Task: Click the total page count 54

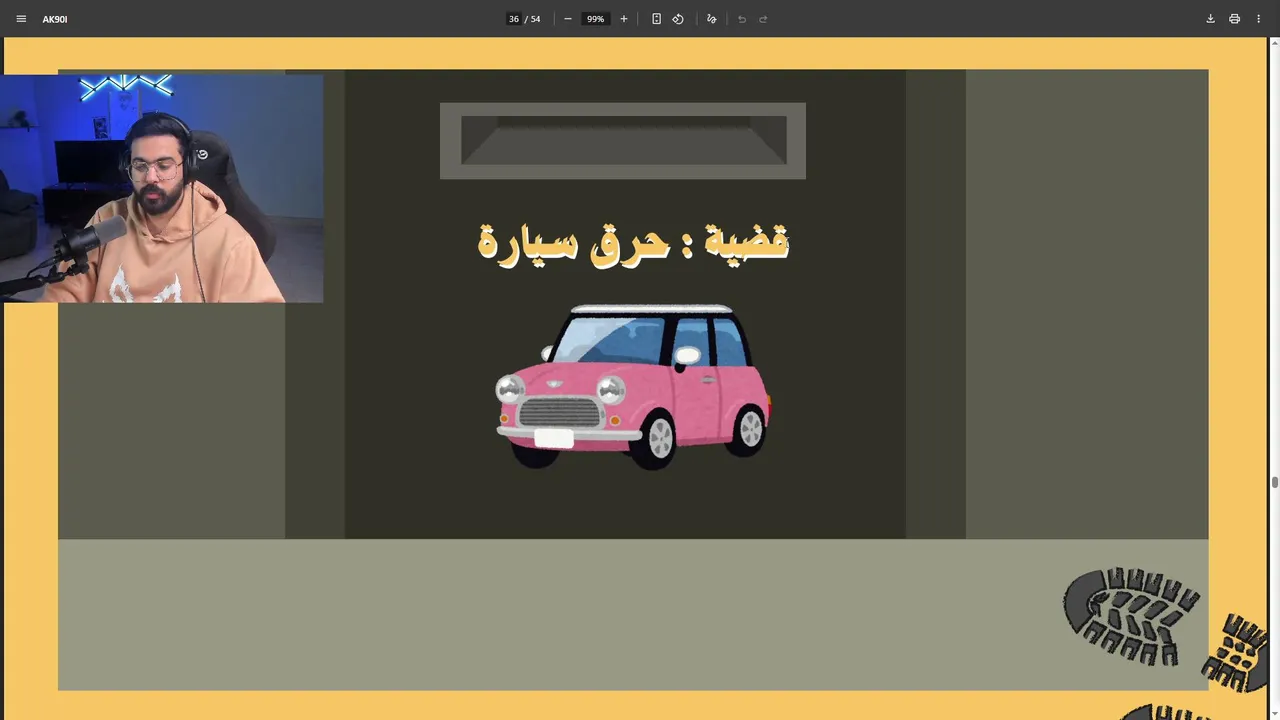Action: click(x=535, y=19)
